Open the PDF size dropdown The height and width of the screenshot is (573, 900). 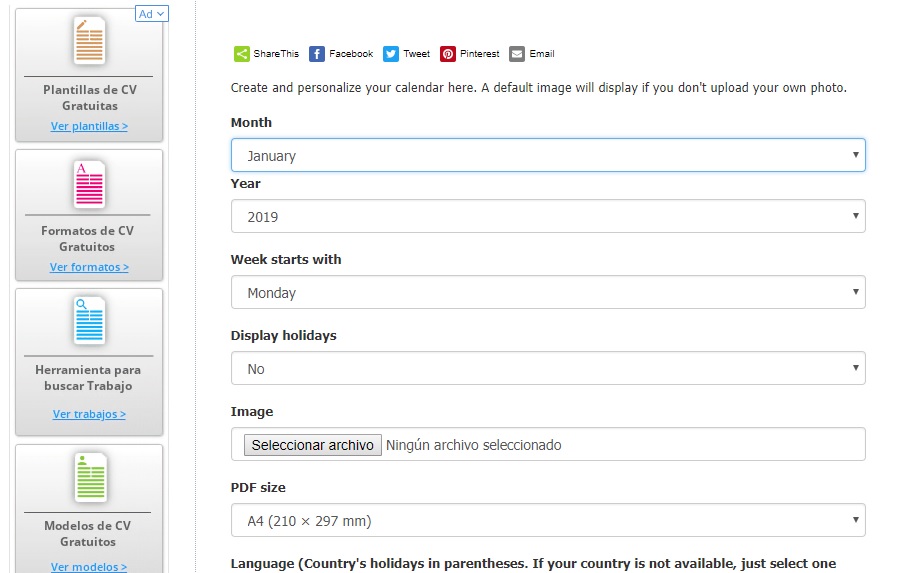point(548,521)
